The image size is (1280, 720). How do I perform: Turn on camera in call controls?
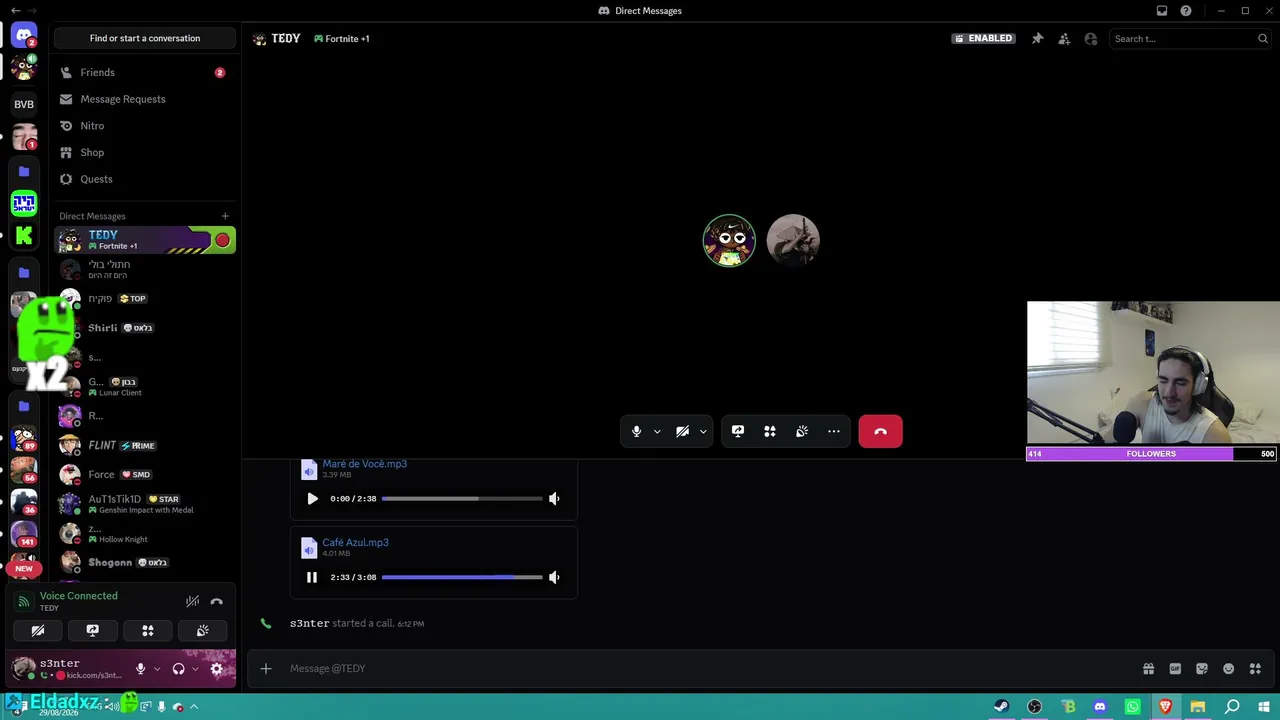coord(682,431)
